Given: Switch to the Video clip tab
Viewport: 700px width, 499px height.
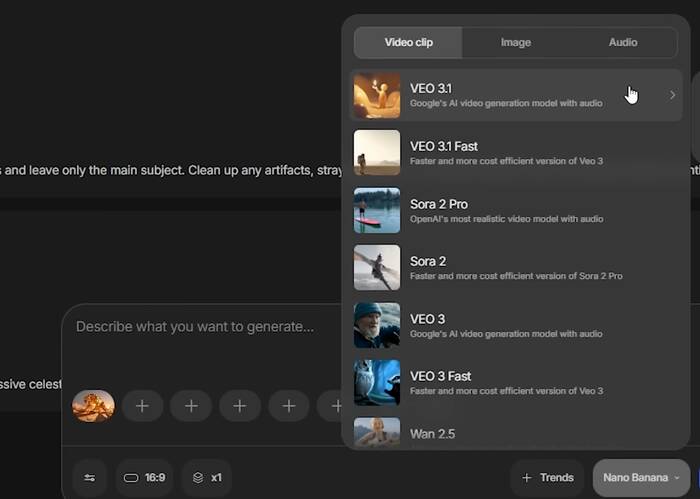Looking at the screenshot, I should [x=408, y=42].
